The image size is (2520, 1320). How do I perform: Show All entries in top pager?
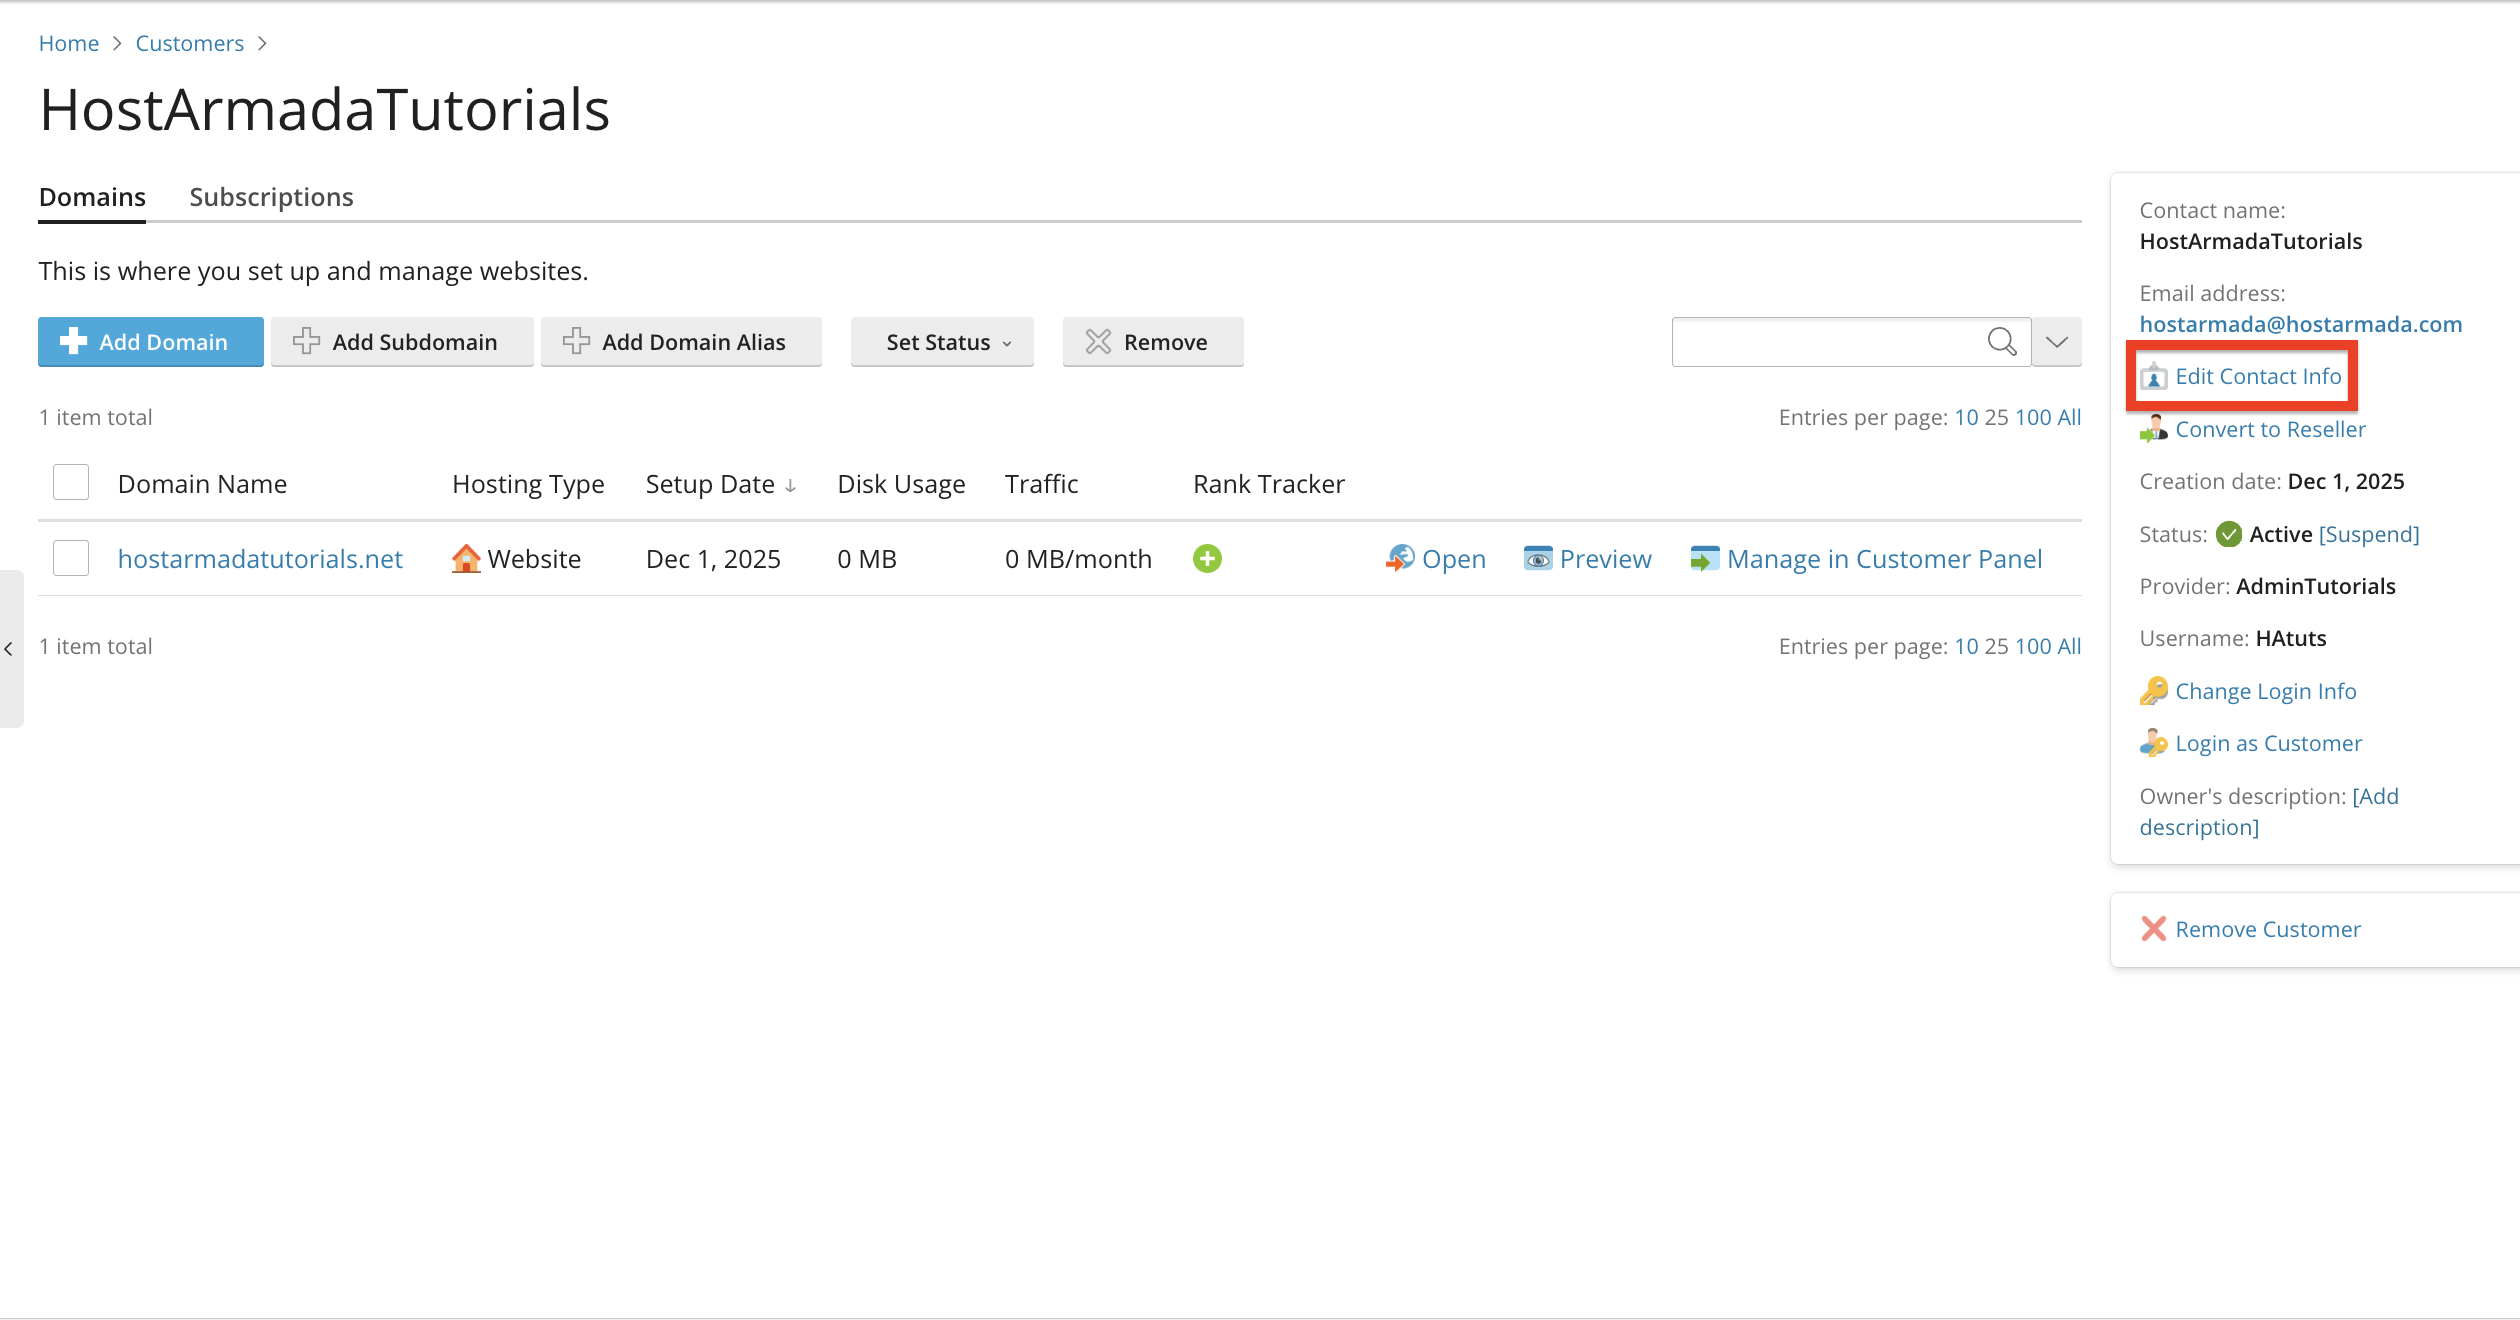2069,417
